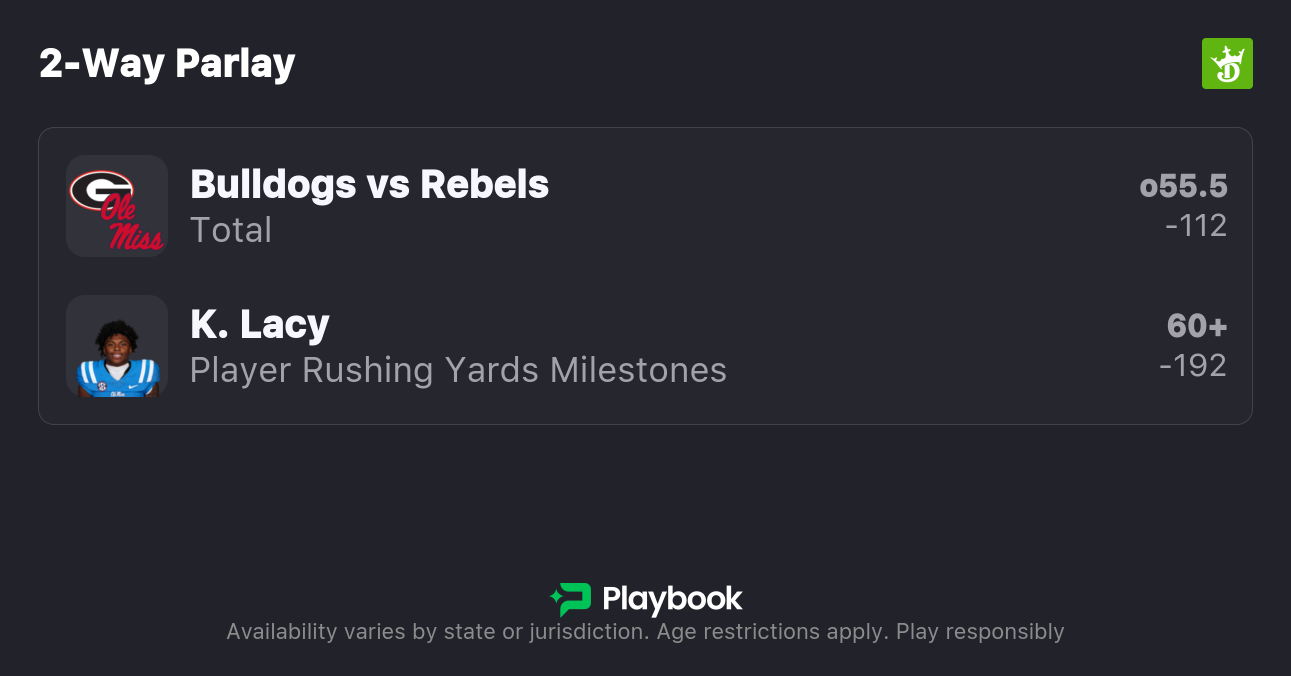
Task: Click the vs separator in matchup title
Action: pyautogui.click(x=388, y=184)
